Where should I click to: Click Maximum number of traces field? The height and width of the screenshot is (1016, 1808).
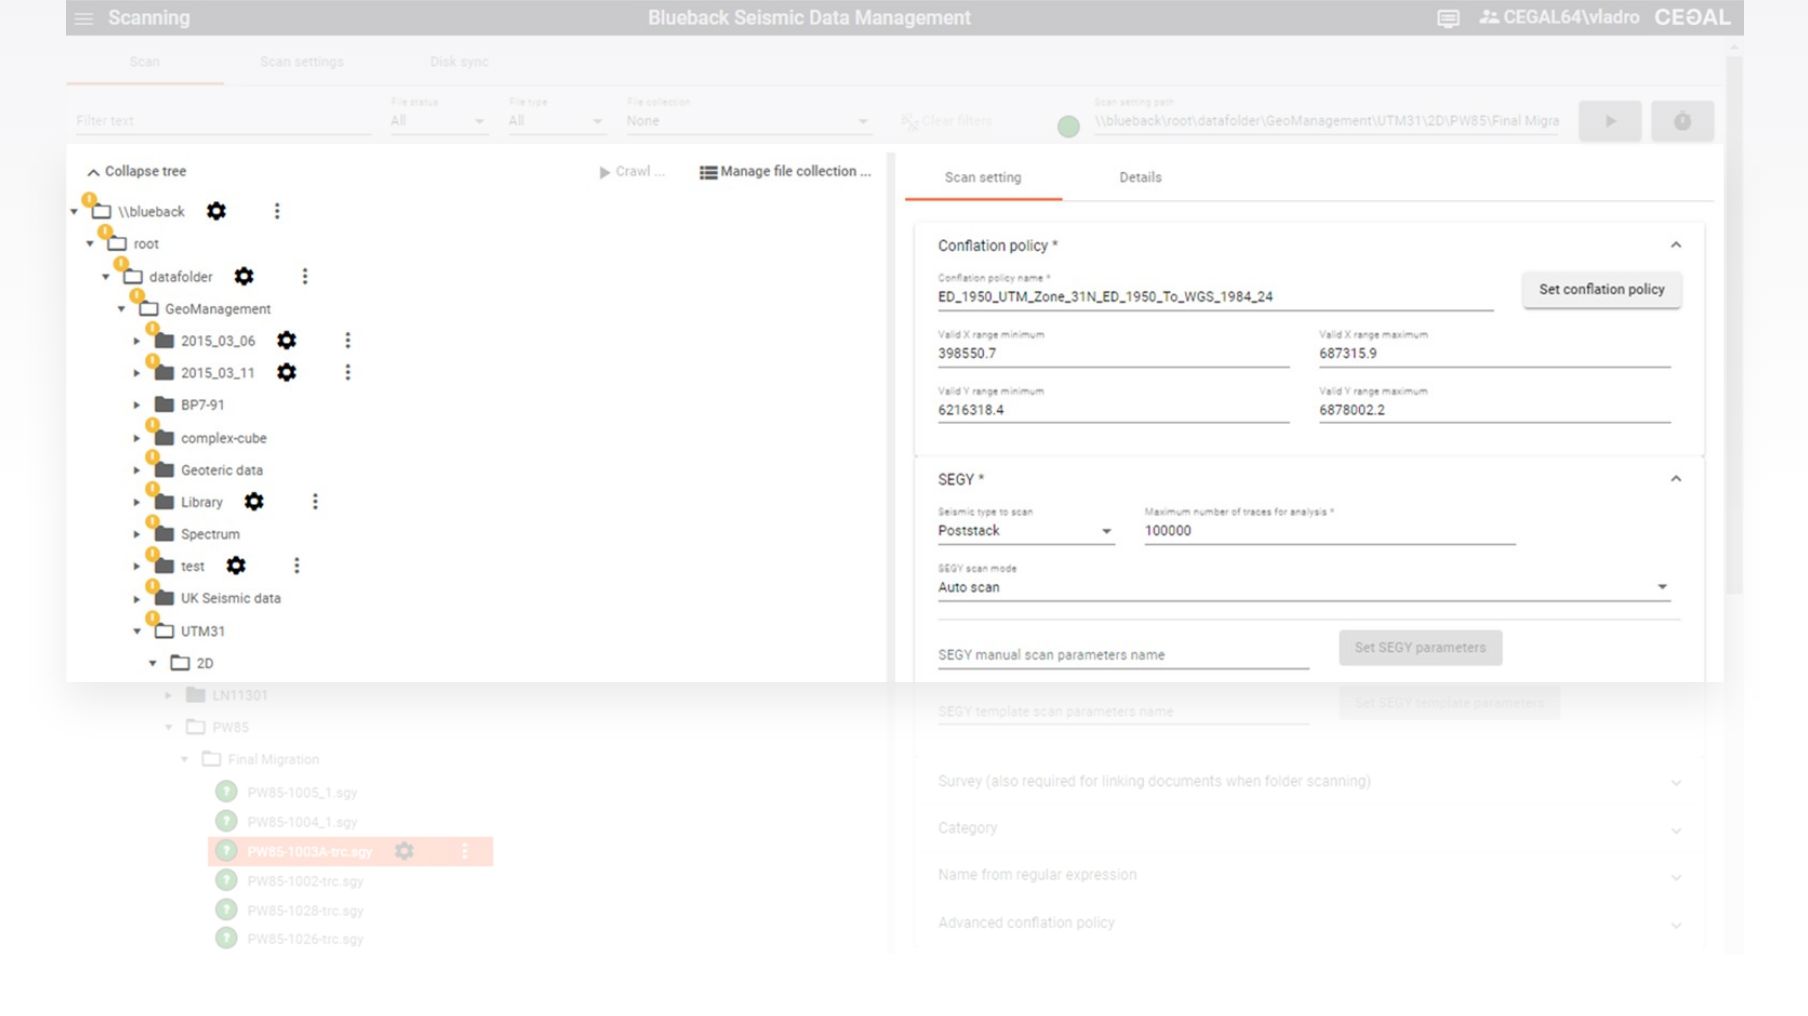pos(1330,531)
